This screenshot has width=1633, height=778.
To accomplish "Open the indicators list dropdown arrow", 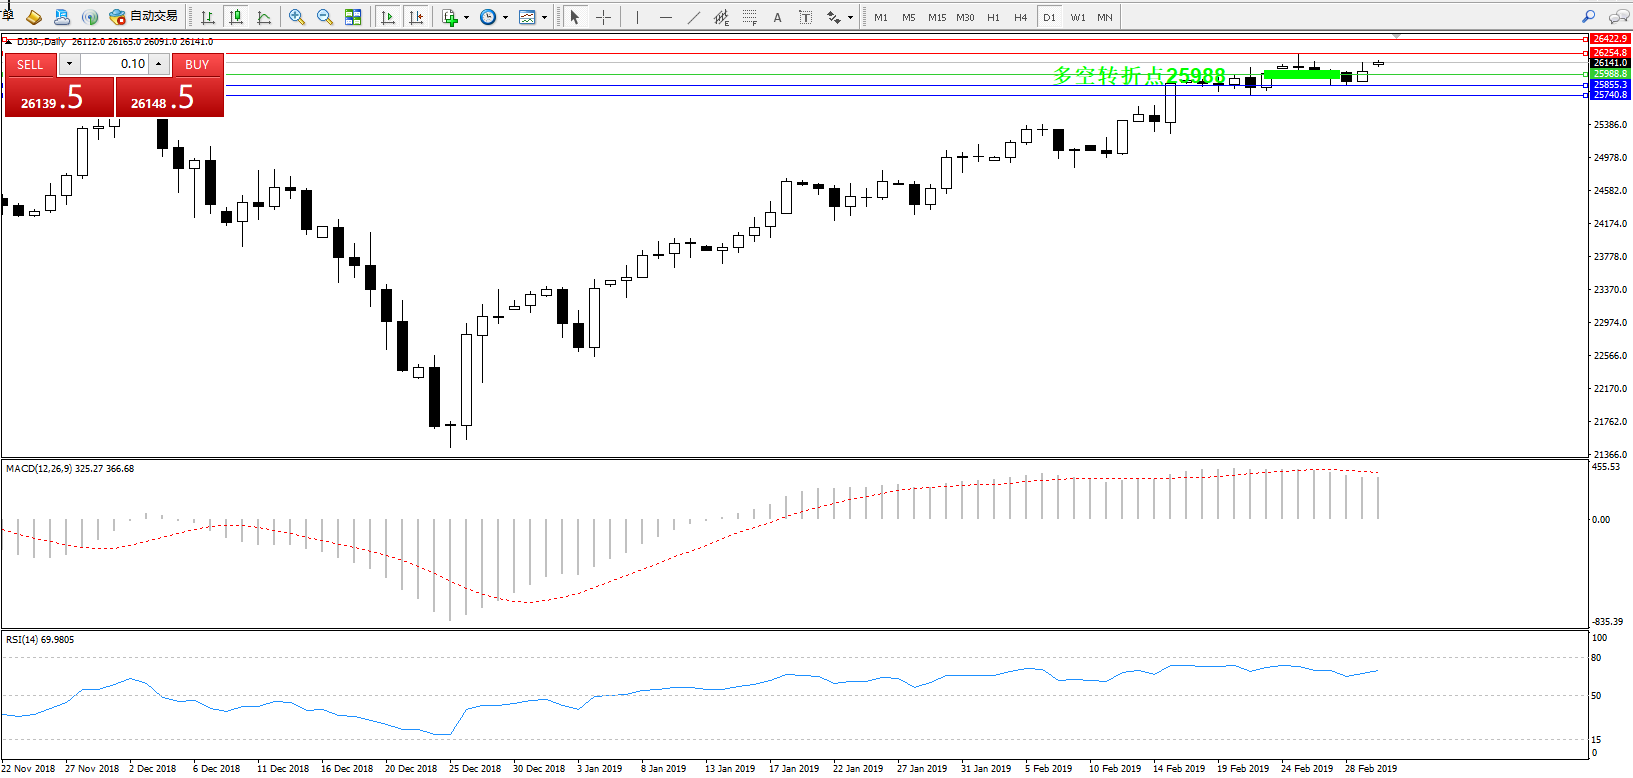I will coord(466,17).
